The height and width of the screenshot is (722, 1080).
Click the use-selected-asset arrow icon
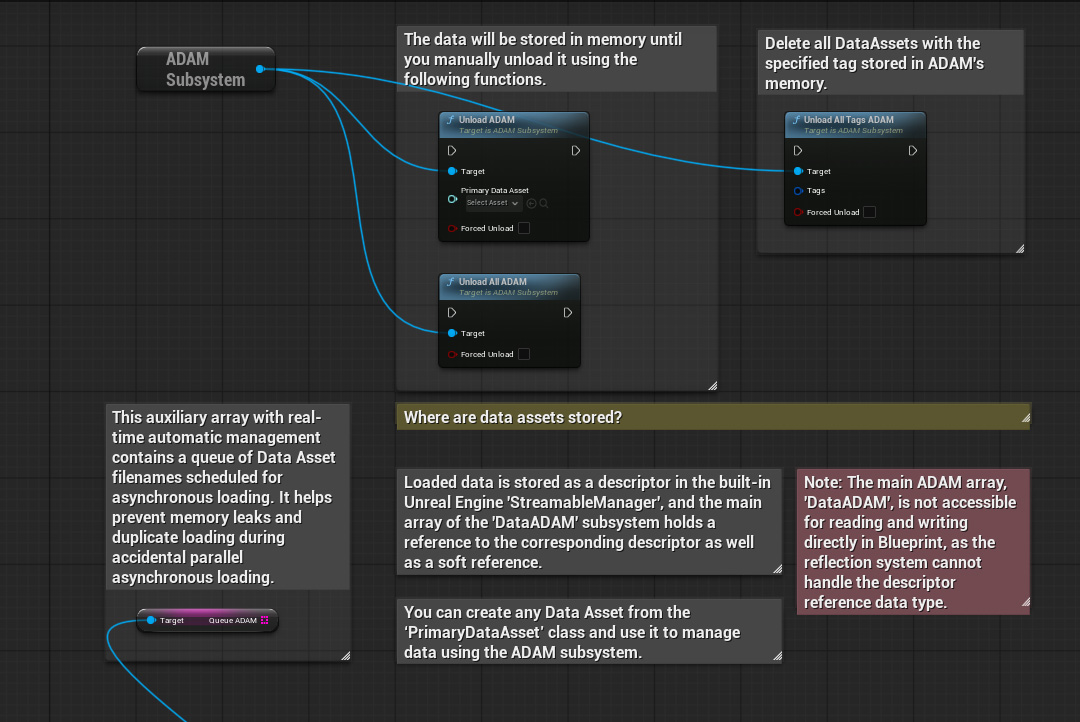tap(531, 203)
